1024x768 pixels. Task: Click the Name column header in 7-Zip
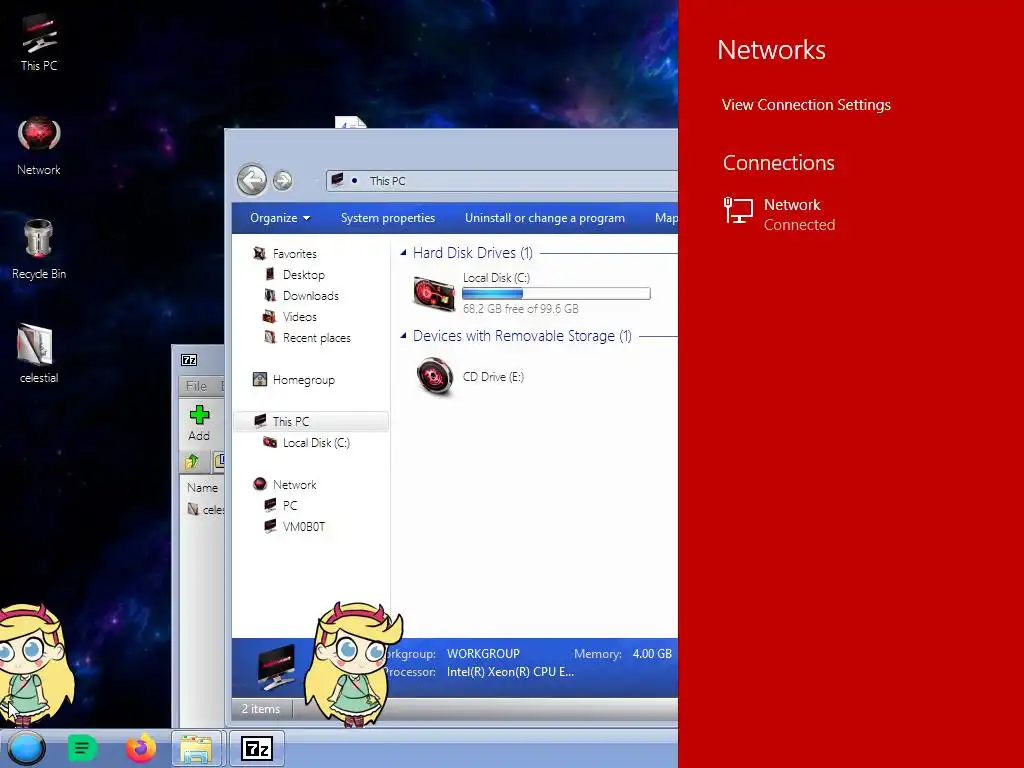[202, 487]
